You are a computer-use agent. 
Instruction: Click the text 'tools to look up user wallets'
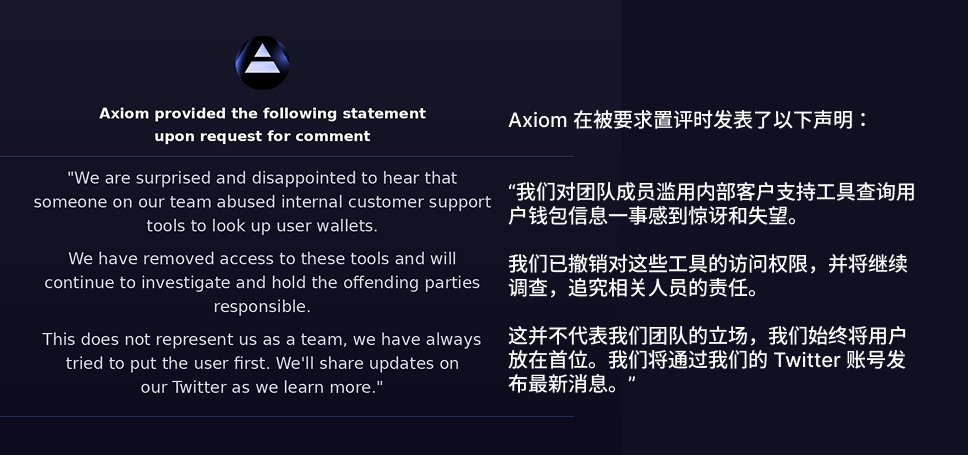262,226
